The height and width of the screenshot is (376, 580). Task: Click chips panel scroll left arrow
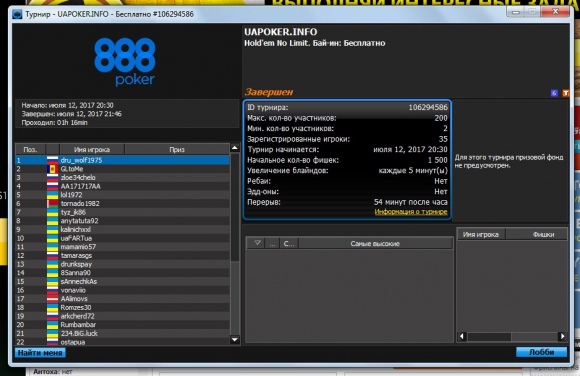[462, 336]
